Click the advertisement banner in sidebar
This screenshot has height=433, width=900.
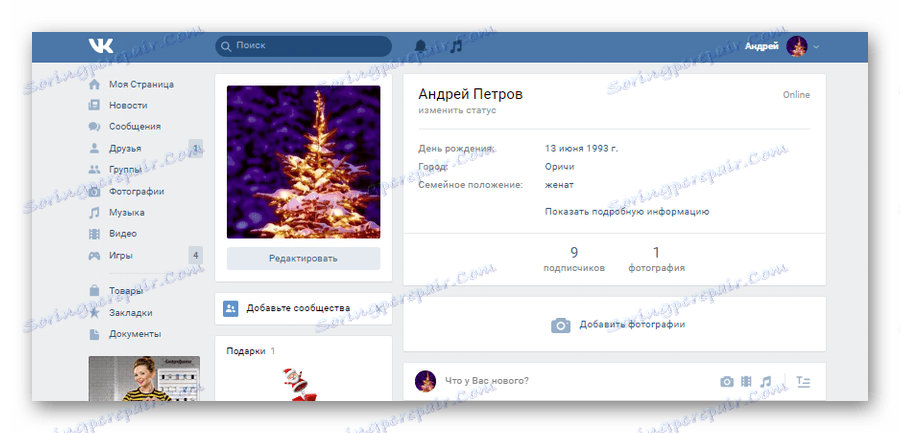tap(144, 378)
